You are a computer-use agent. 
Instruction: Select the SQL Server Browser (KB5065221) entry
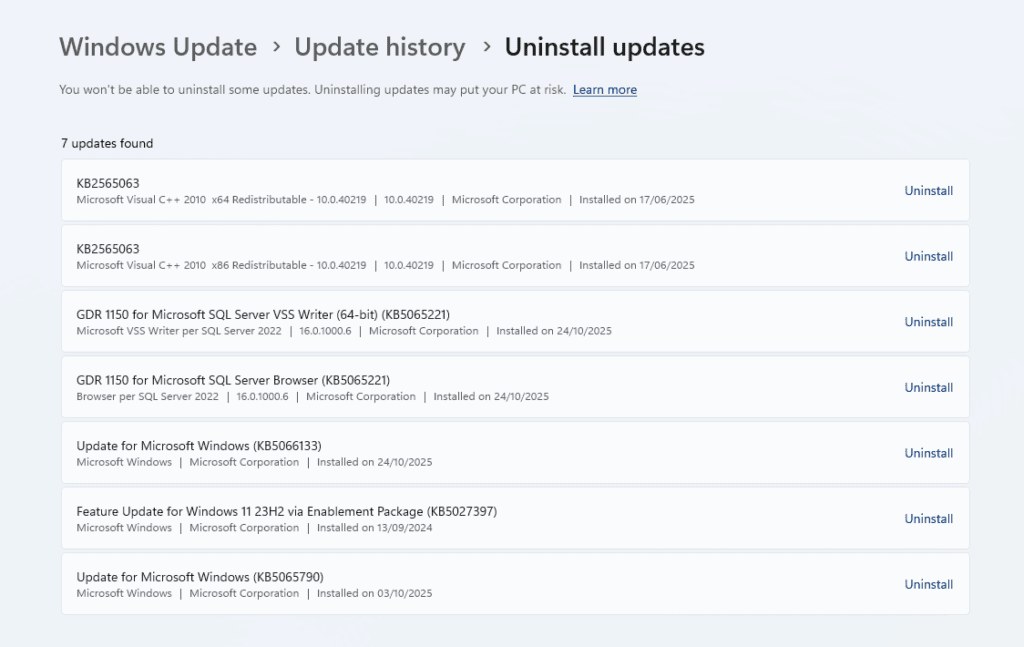click(233, 380)
